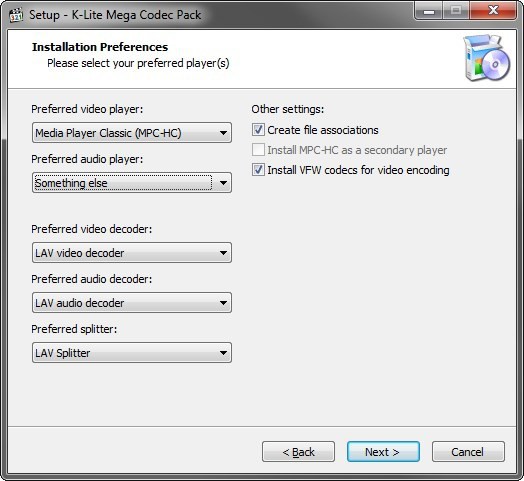The width and height of the screenshot is (524, 481).
Task: Expand the Preferred audio decoder list
Action: 132,303
